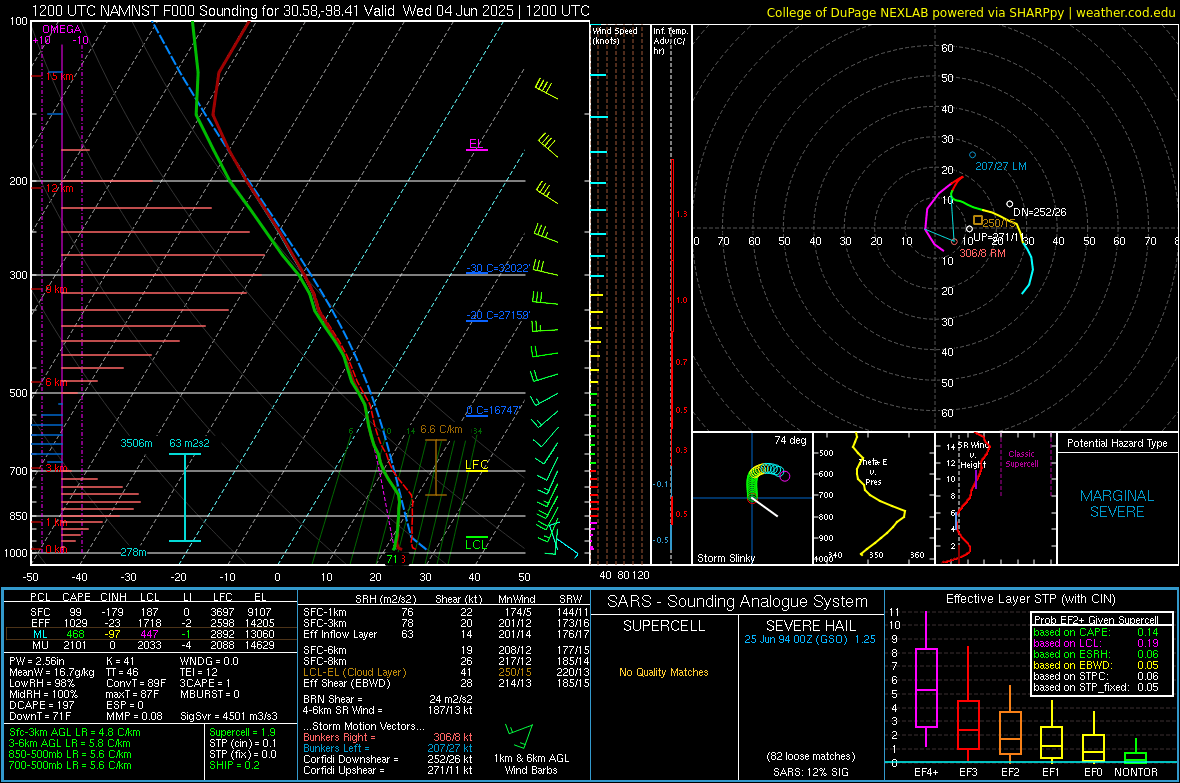
Task: Click the Supercell = 1.9 composite value
Action: coord(242,732)
